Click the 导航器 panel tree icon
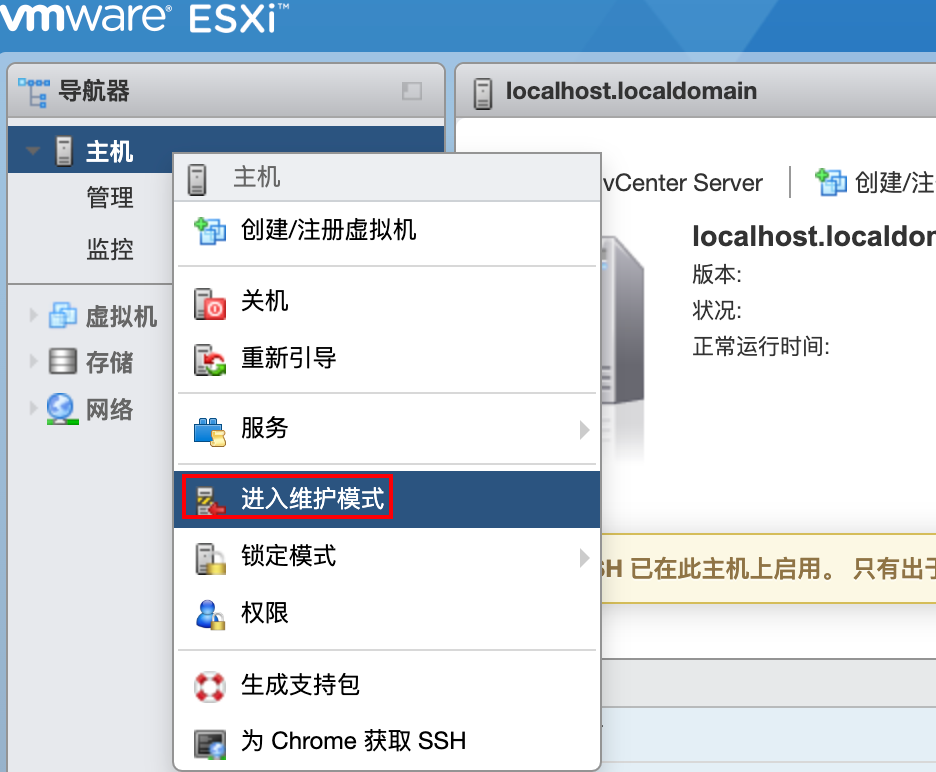The width and height of the screenshot is (936, 772). coord(31,91)
